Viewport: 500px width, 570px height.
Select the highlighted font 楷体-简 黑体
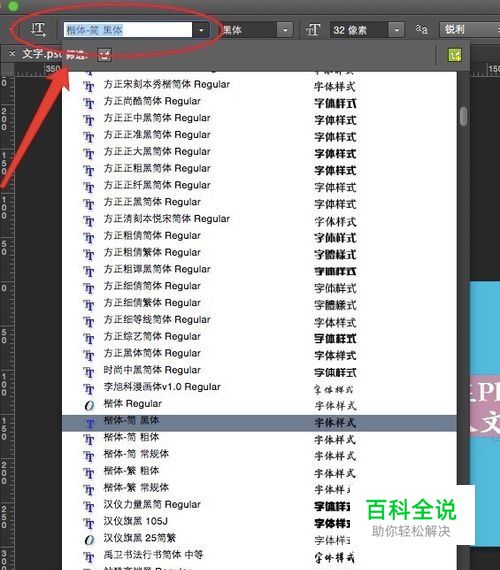click(259, 423)
